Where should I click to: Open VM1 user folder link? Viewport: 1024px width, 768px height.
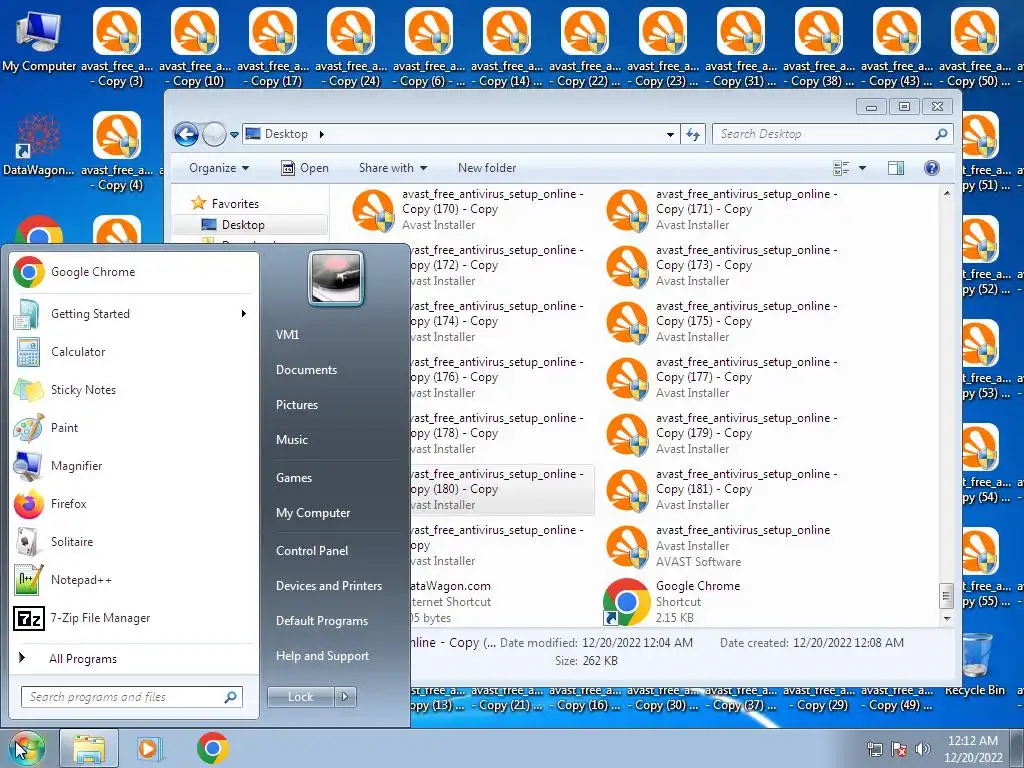point(287,335)
